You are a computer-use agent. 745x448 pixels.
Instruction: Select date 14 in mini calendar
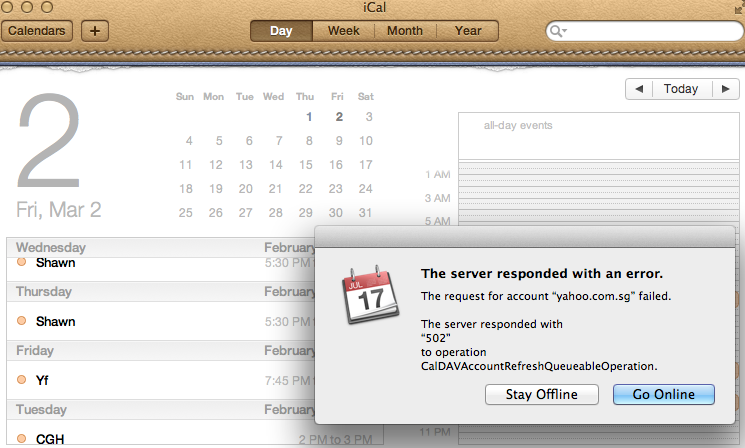[x=276, y=165]
